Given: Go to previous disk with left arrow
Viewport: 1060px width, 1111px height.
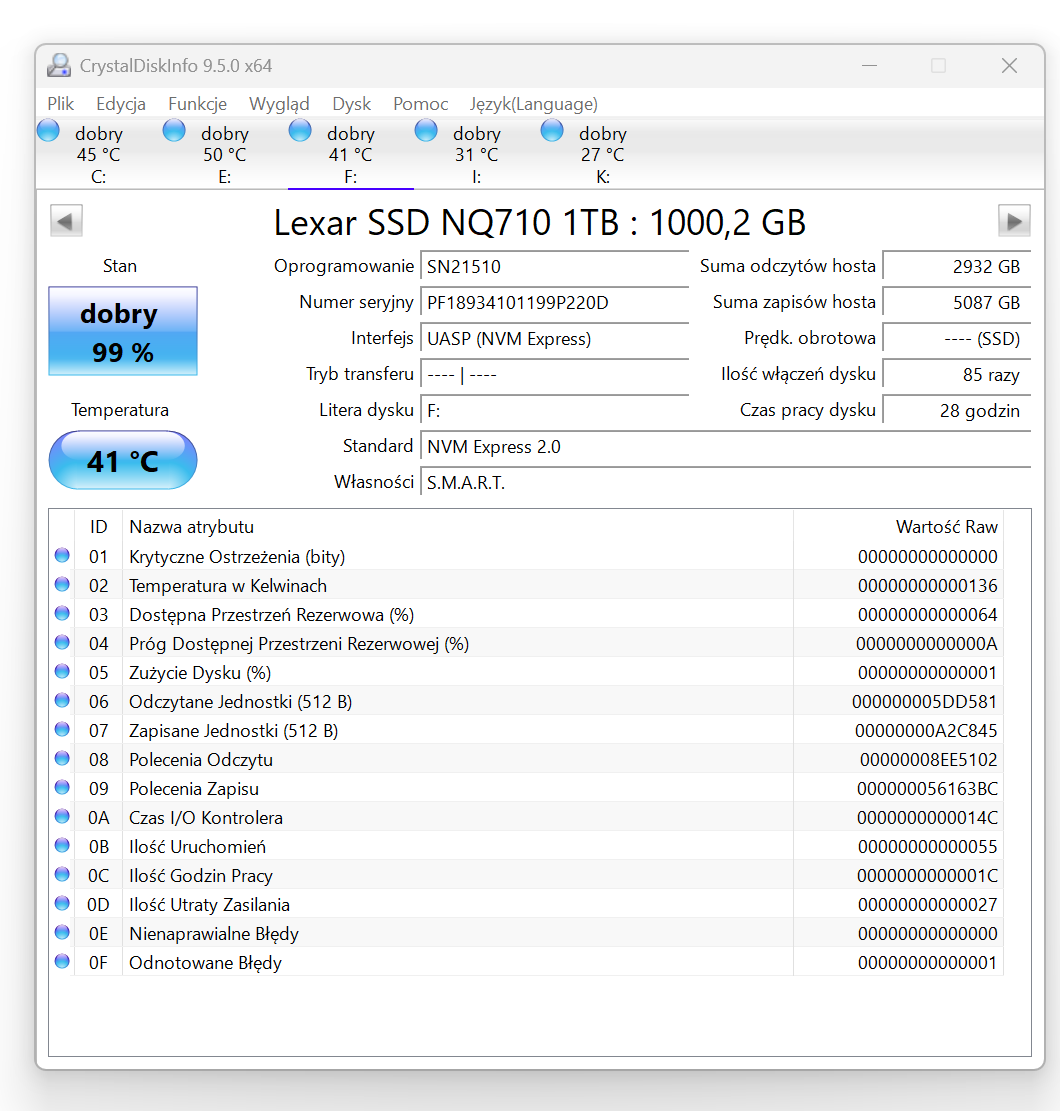Looking at the screenshot, I should pos(66,221).
